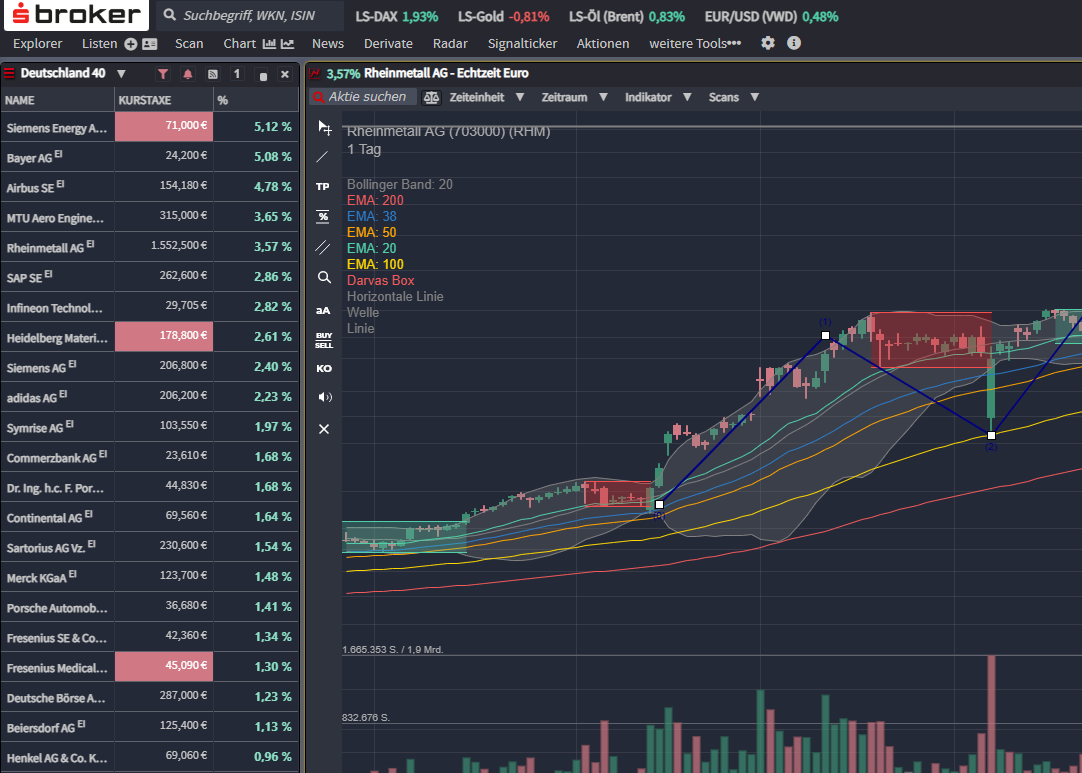This screenshot has height=773, width=1082.
Task: Sort list by NAME column header
Action: point(58,100)
